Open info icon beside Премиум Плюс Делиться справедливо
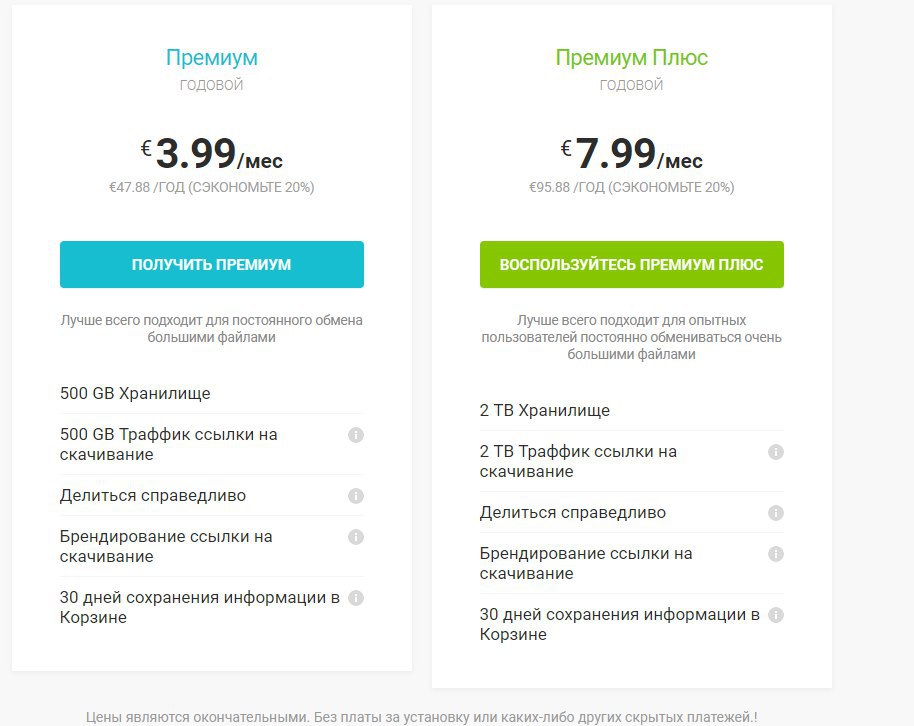914x726 pixels. coord(775,513)
